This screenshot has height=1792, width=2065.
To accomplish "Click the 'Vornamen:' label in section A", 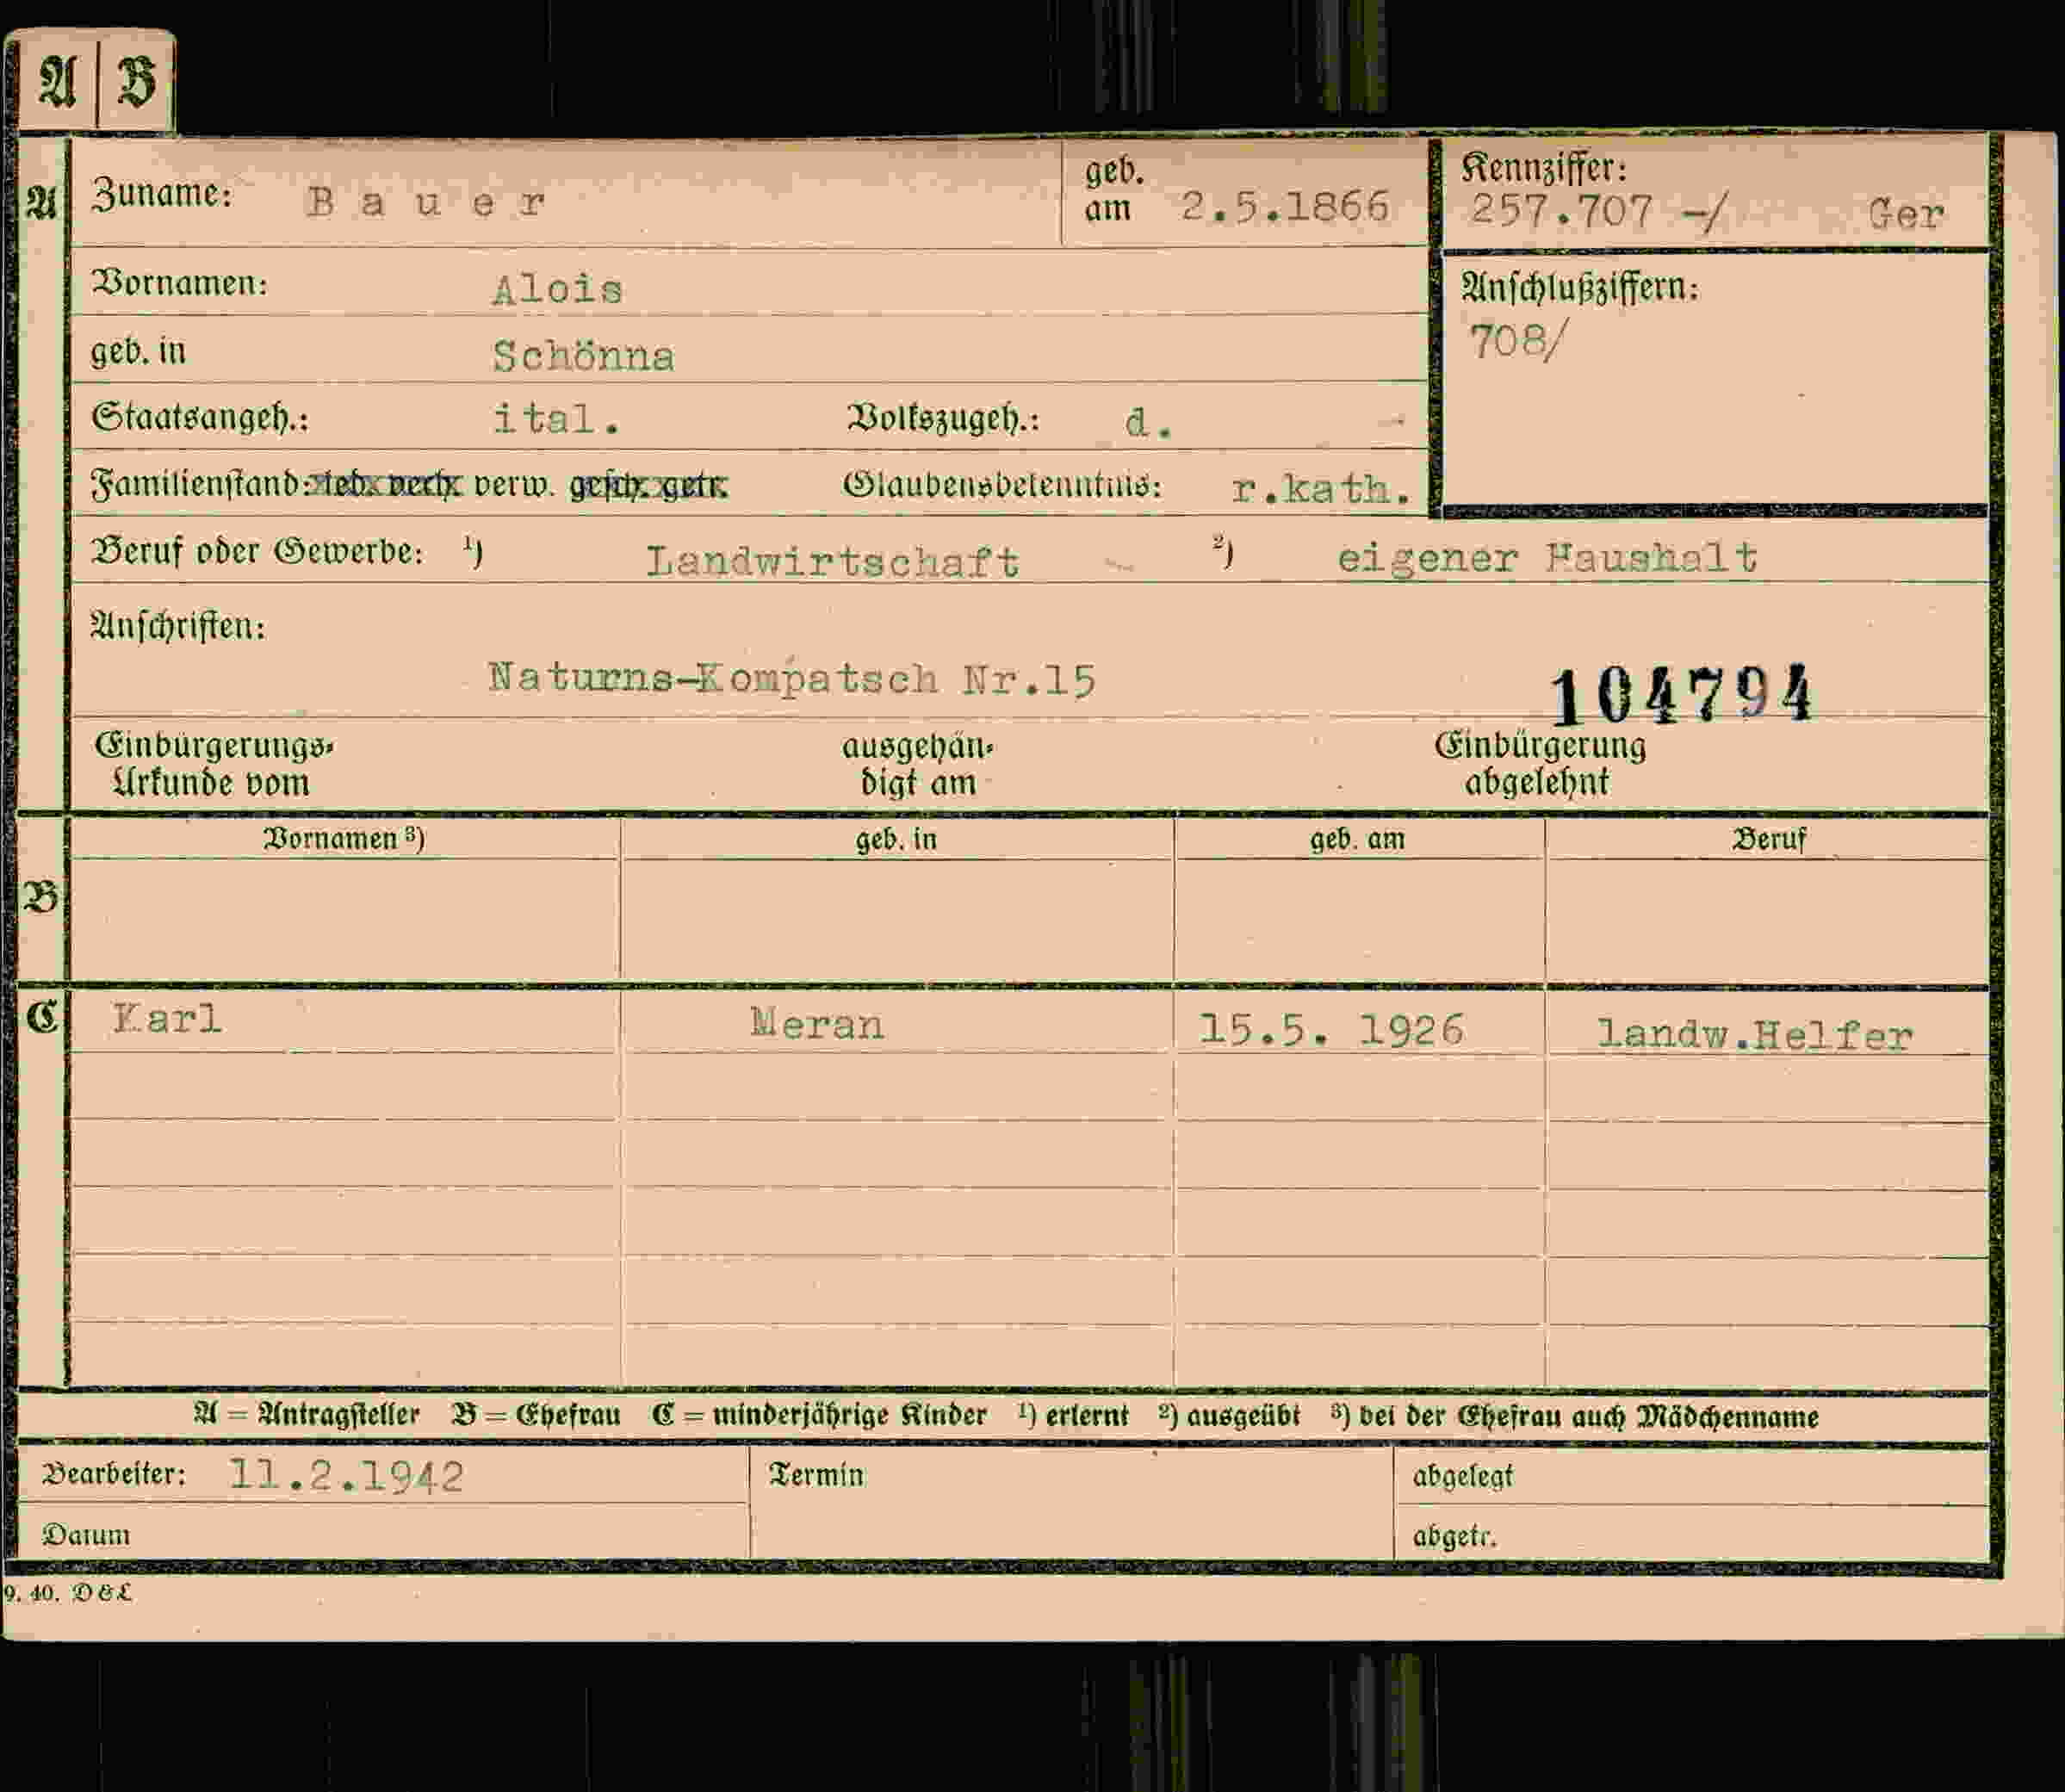I will [180, 284].
